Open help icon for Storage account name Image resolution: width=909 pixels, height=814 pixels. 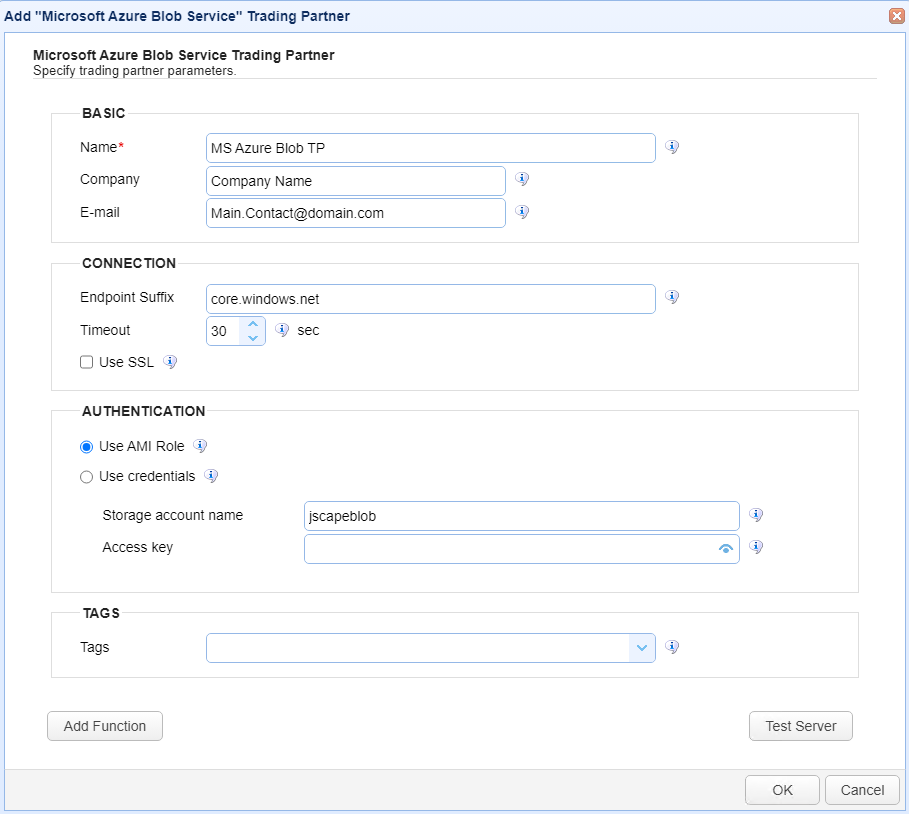click(756, 514)
